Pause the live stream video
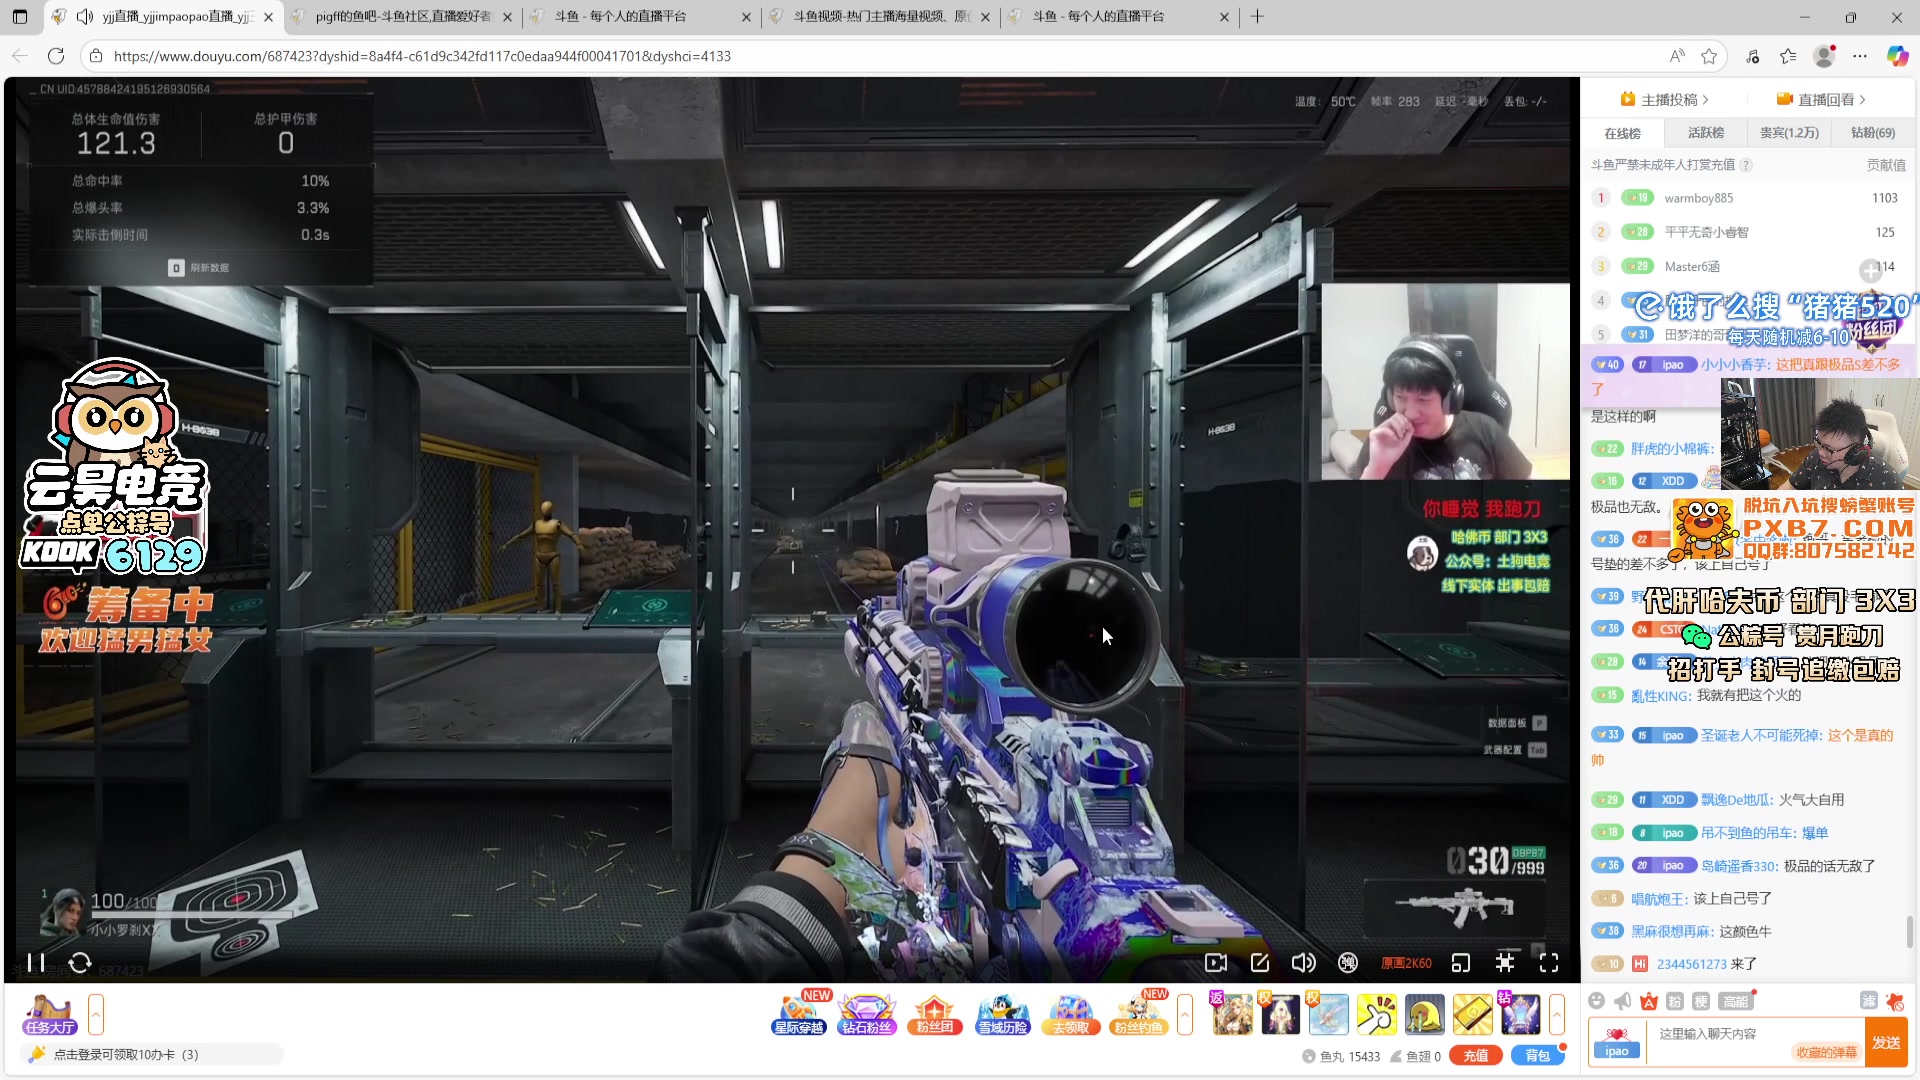 pos(36,962)
